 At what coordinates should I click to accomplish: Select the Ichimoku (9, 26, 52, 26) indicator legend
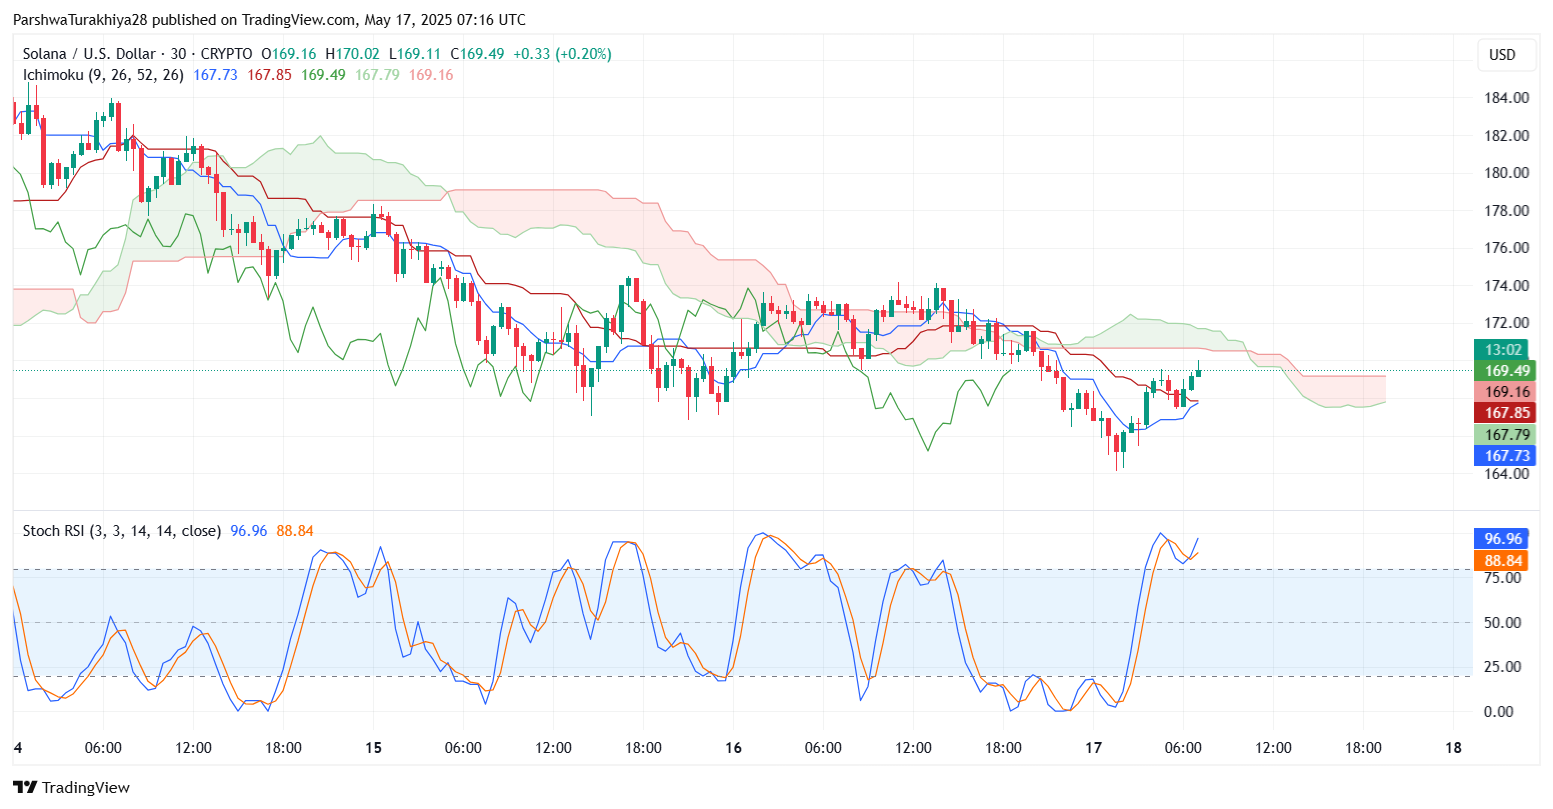click(x=103, y=75)
